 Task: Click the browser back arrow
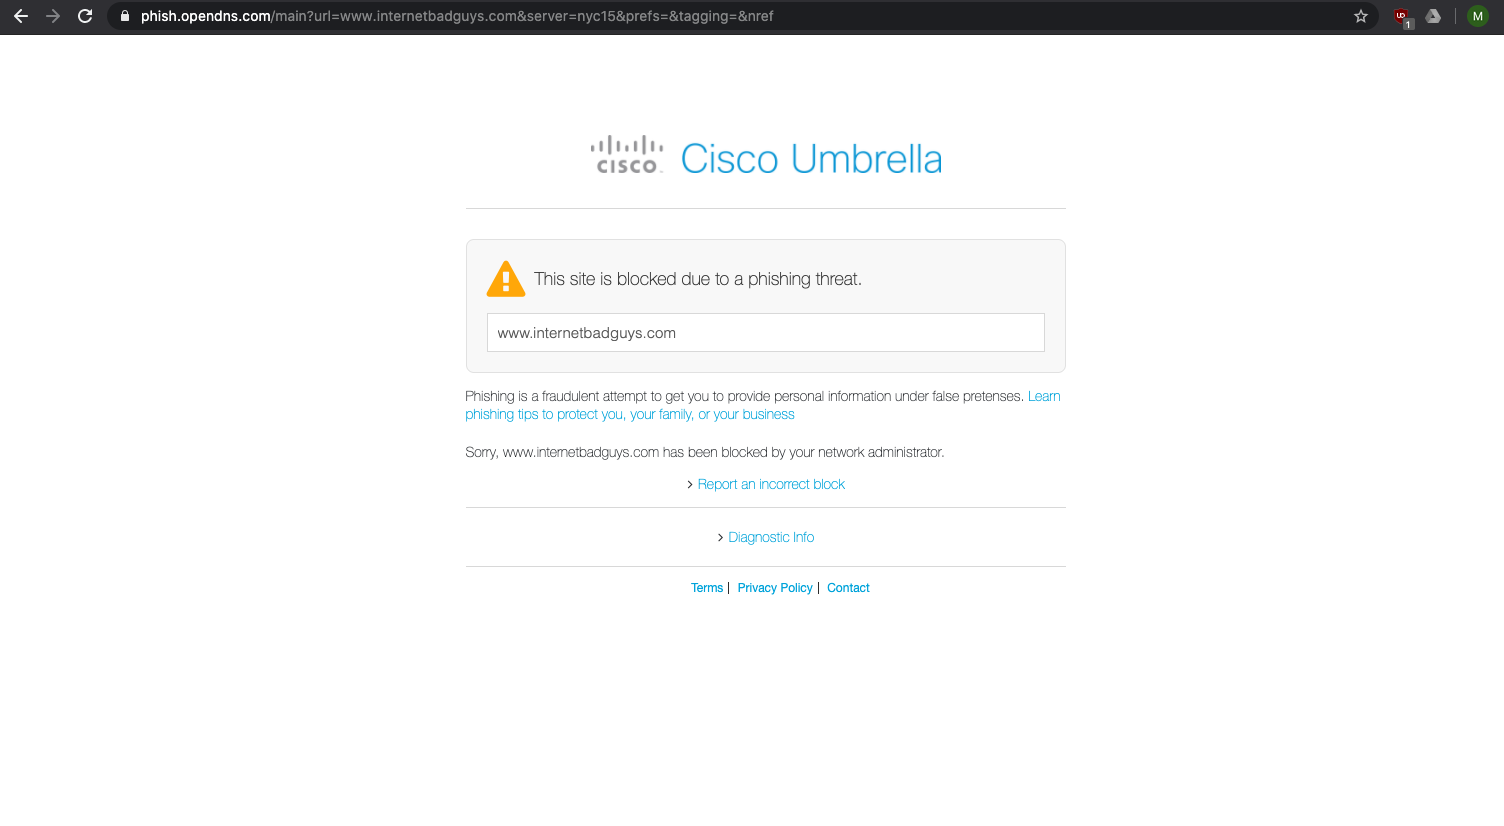21,16
